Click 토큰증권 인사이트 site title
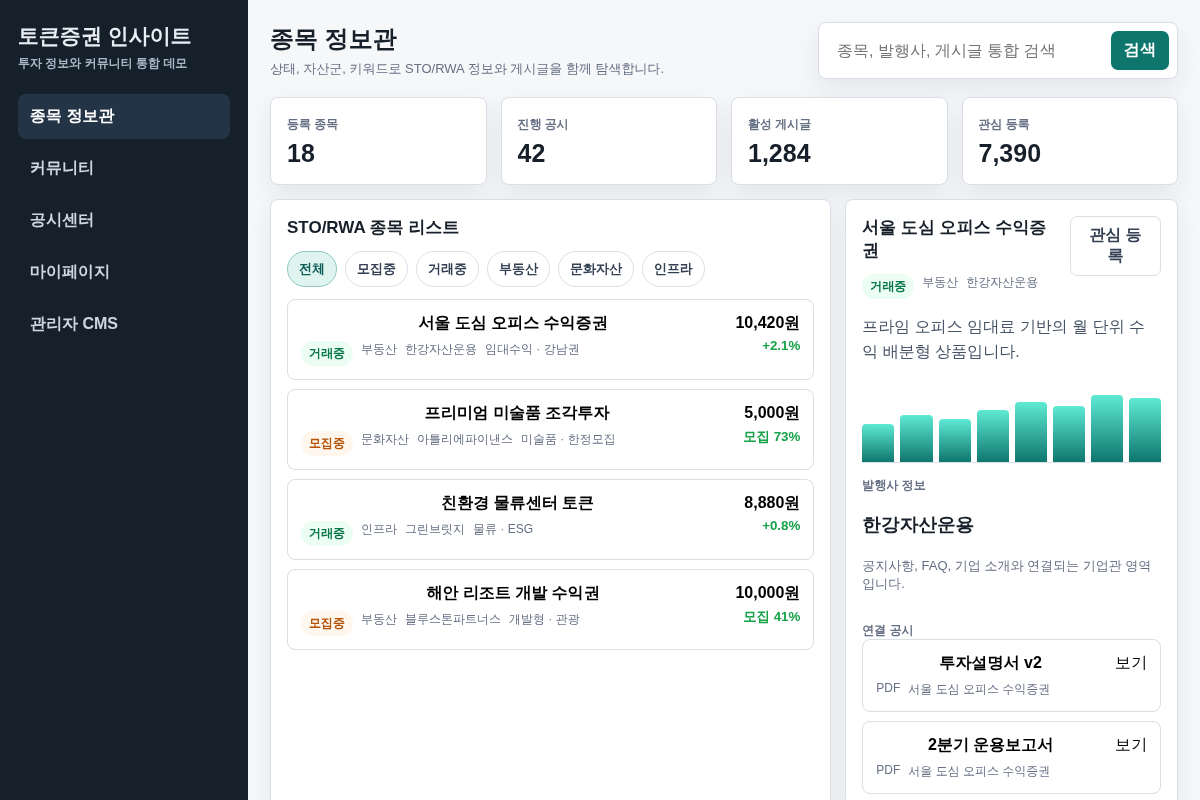The height and width of the screenshot is (800, 1200). tap(104, 37)
